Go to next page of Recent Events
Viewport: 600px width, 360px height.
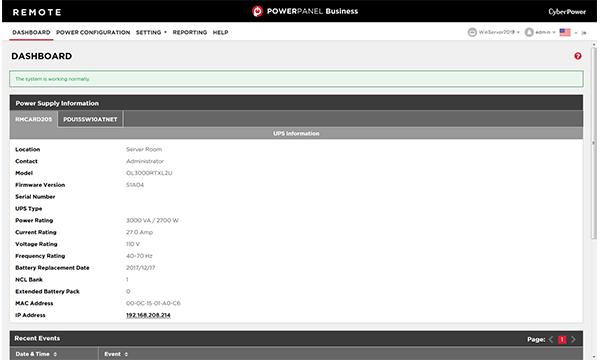[x=573, y=339]
